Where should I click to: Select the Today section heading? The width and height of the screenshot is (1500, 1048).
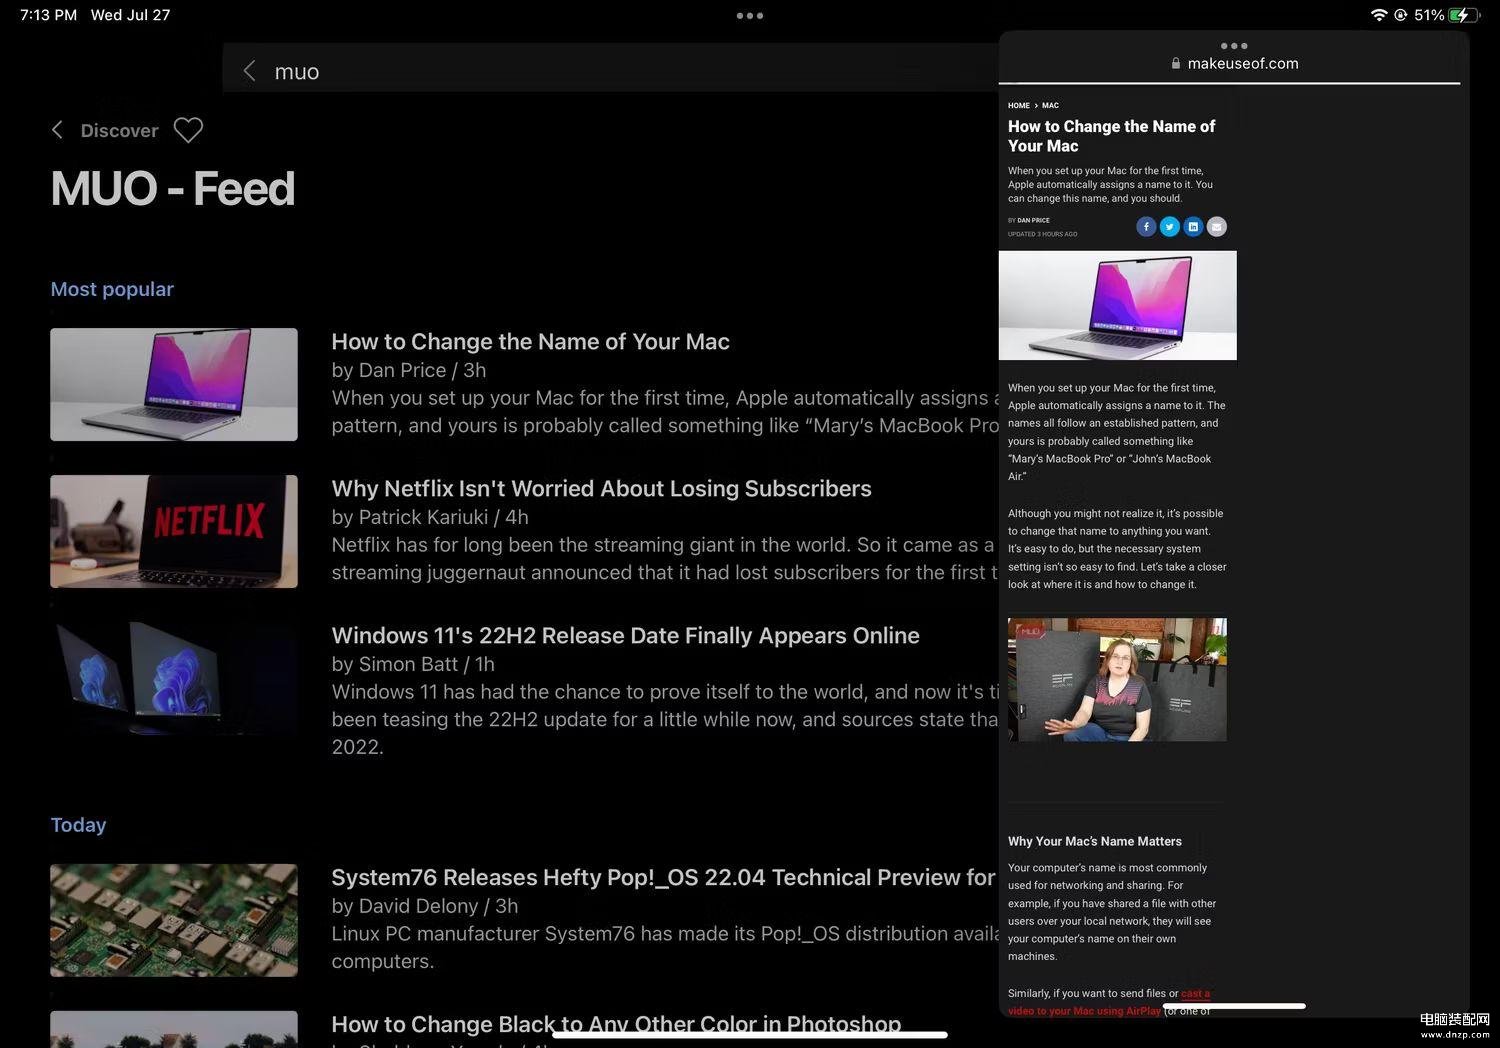pyautogui.click(x=78, y=825)
